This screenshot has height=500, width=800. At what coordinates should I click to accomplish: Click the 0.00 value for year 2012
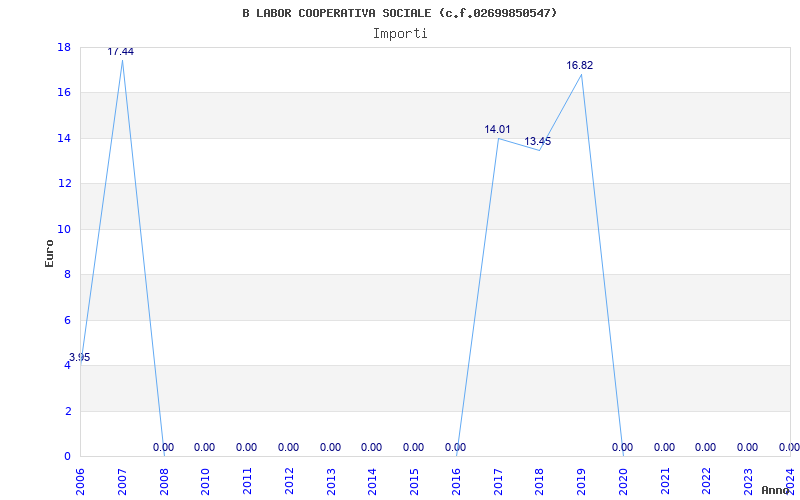[x=288, y=447]
